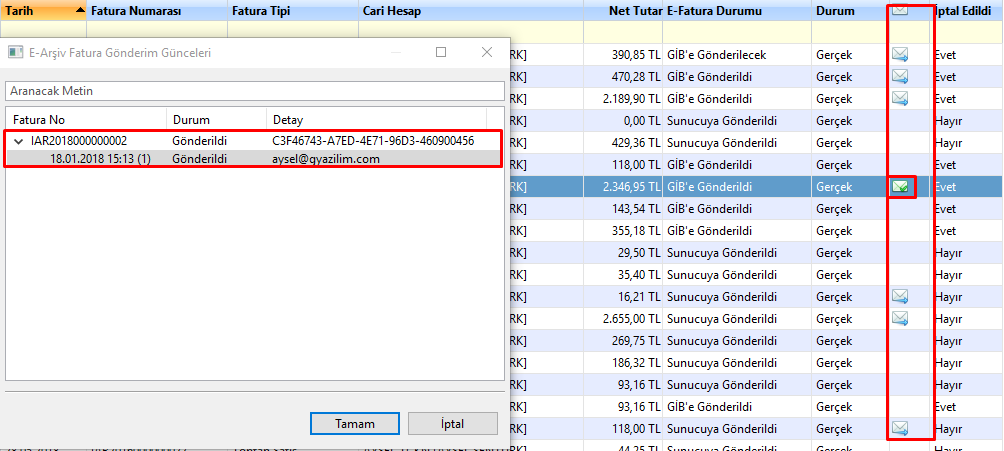
Task: Maximize the E-Arşiv Fatura Gönderim Günceleri dialog
Action: click(441, 52)
